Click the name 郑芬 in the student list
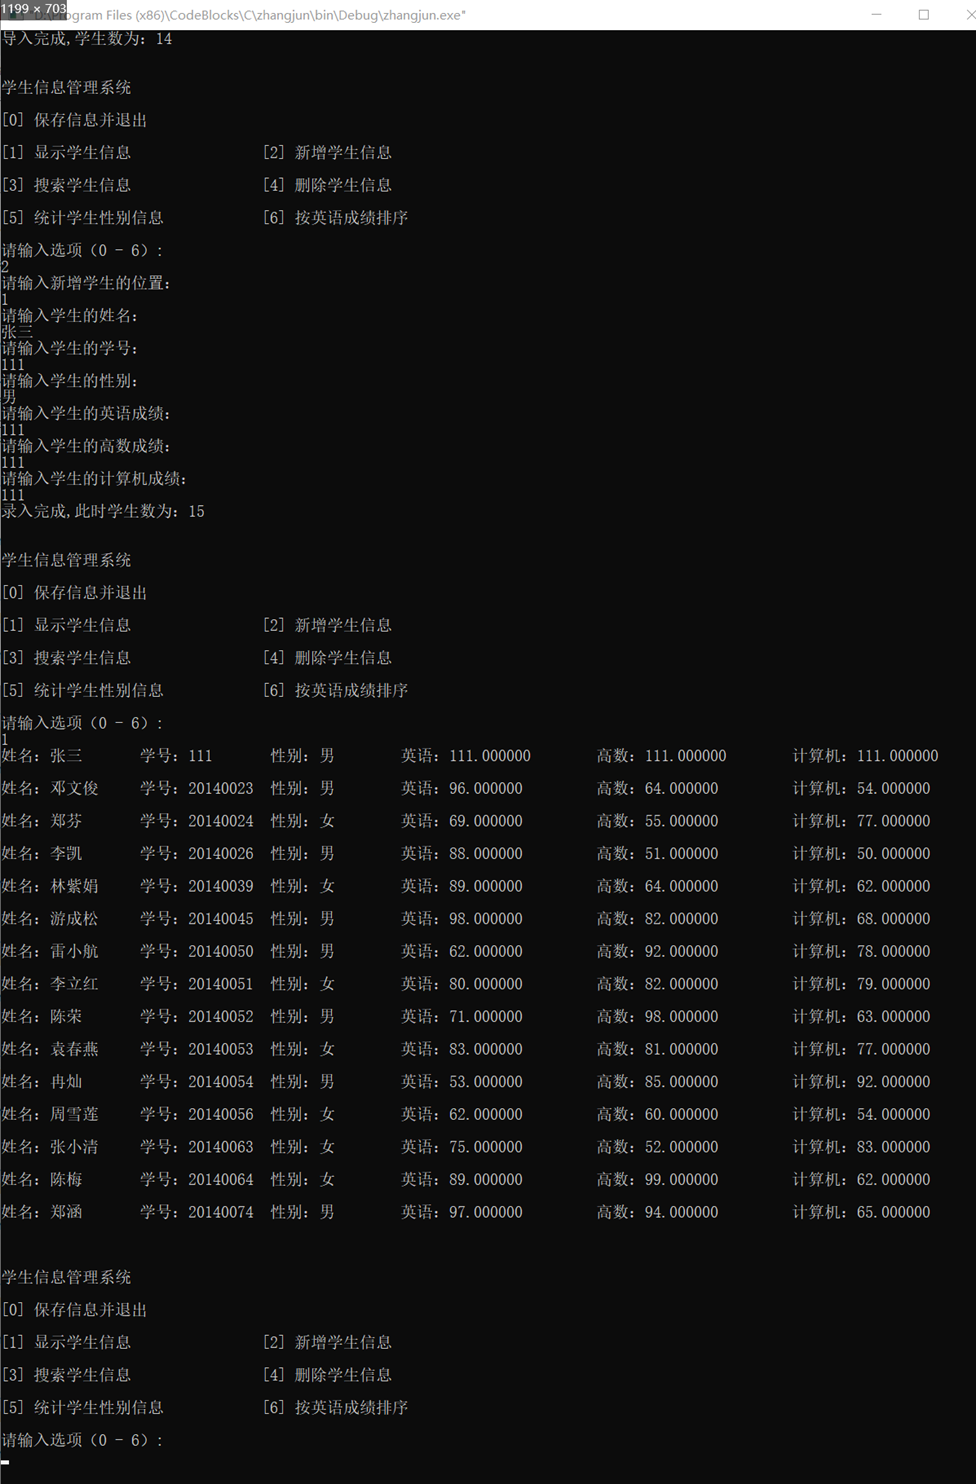 pos(67,821)
